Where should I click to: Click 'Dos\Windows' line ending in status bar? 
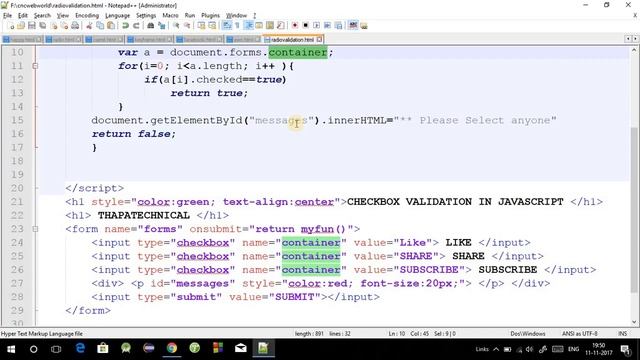click(x=528, y=333)
